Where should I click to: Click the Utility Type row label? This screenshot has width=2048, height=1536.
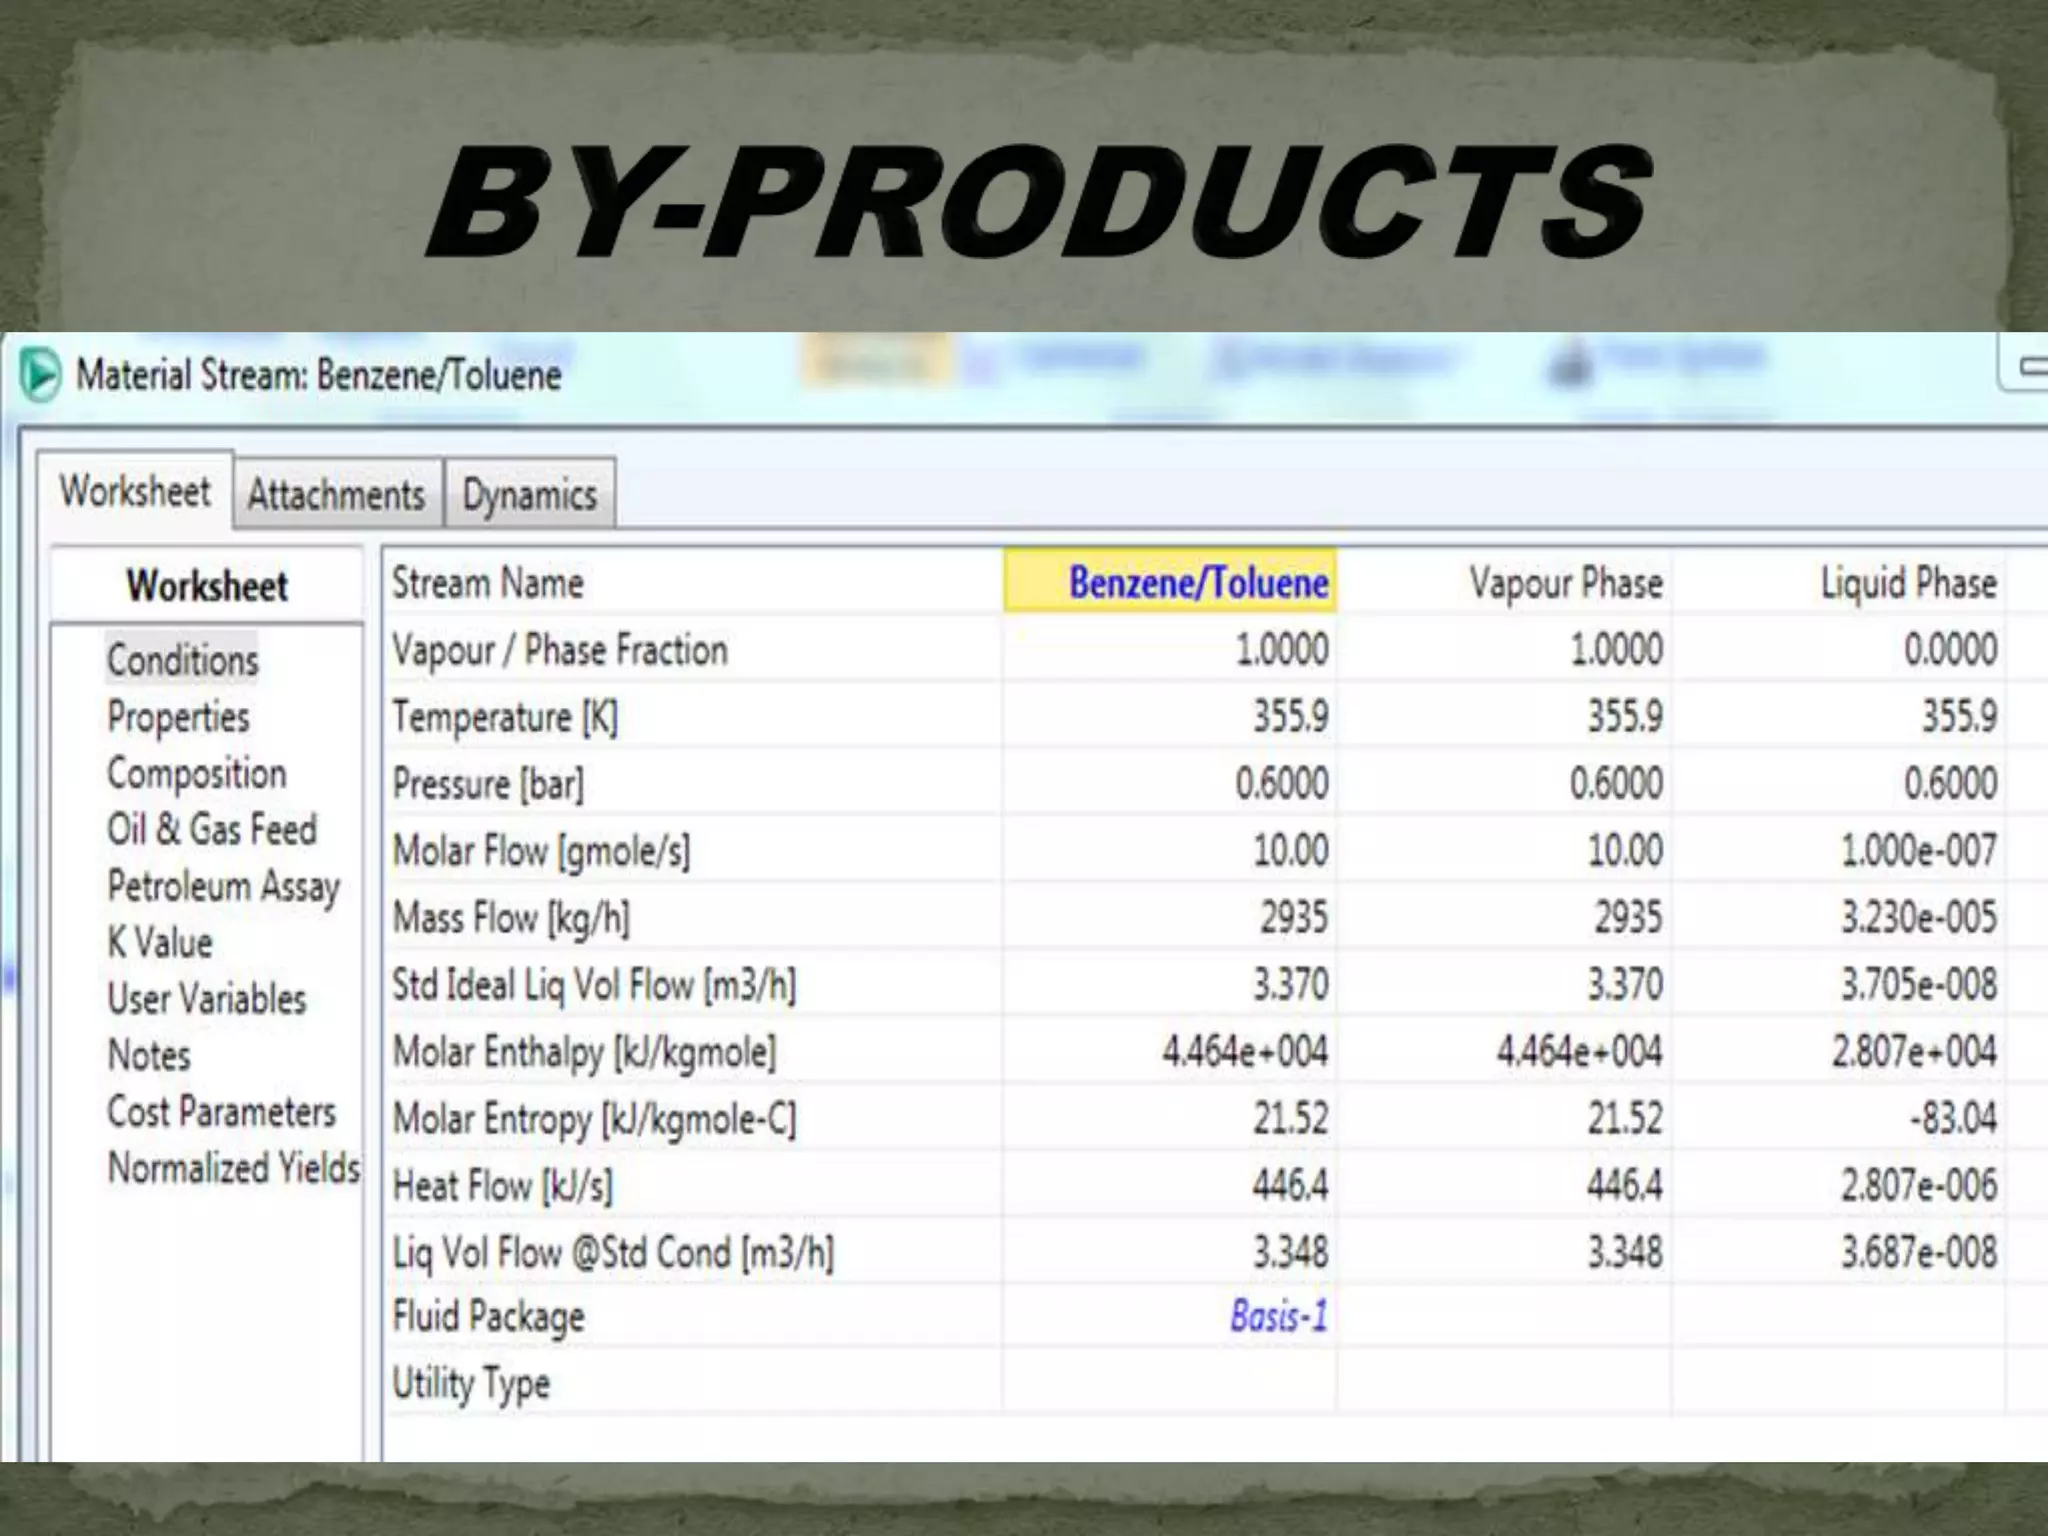471,1384
